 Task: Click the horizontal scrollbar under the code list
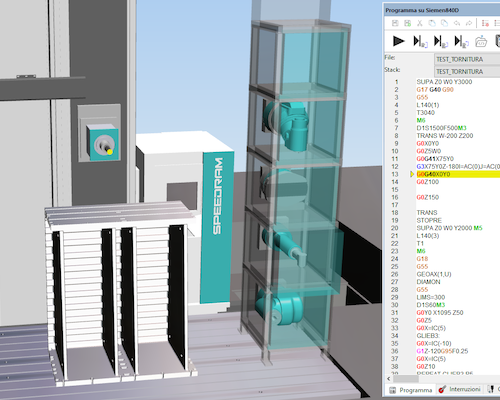point(443,379)
